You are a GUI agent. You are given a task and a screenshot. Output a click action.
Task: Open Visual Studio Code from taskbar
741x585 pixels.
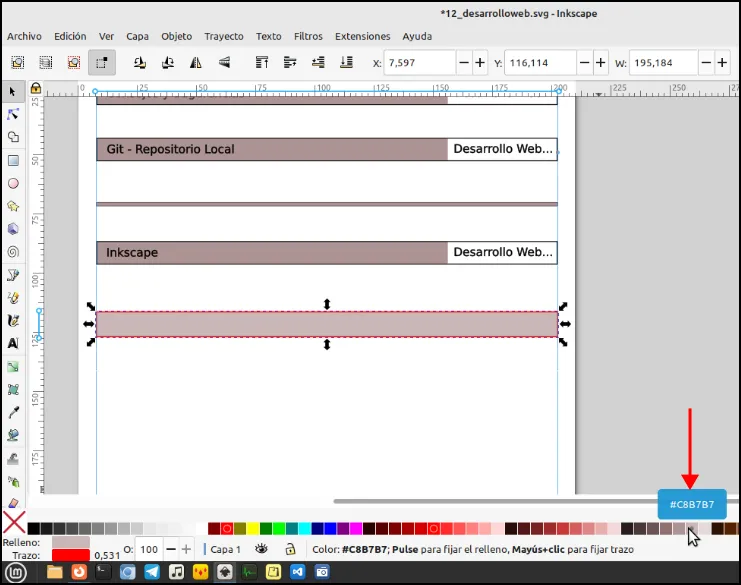coord(298,572)
